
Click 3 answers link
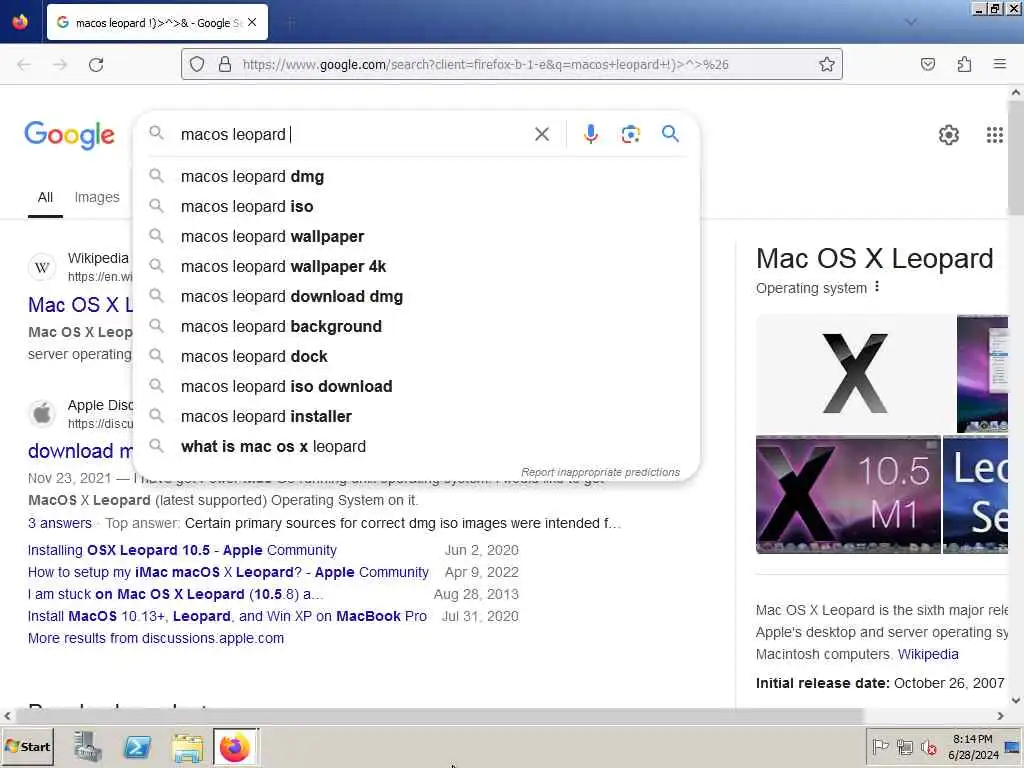[59, 523]
